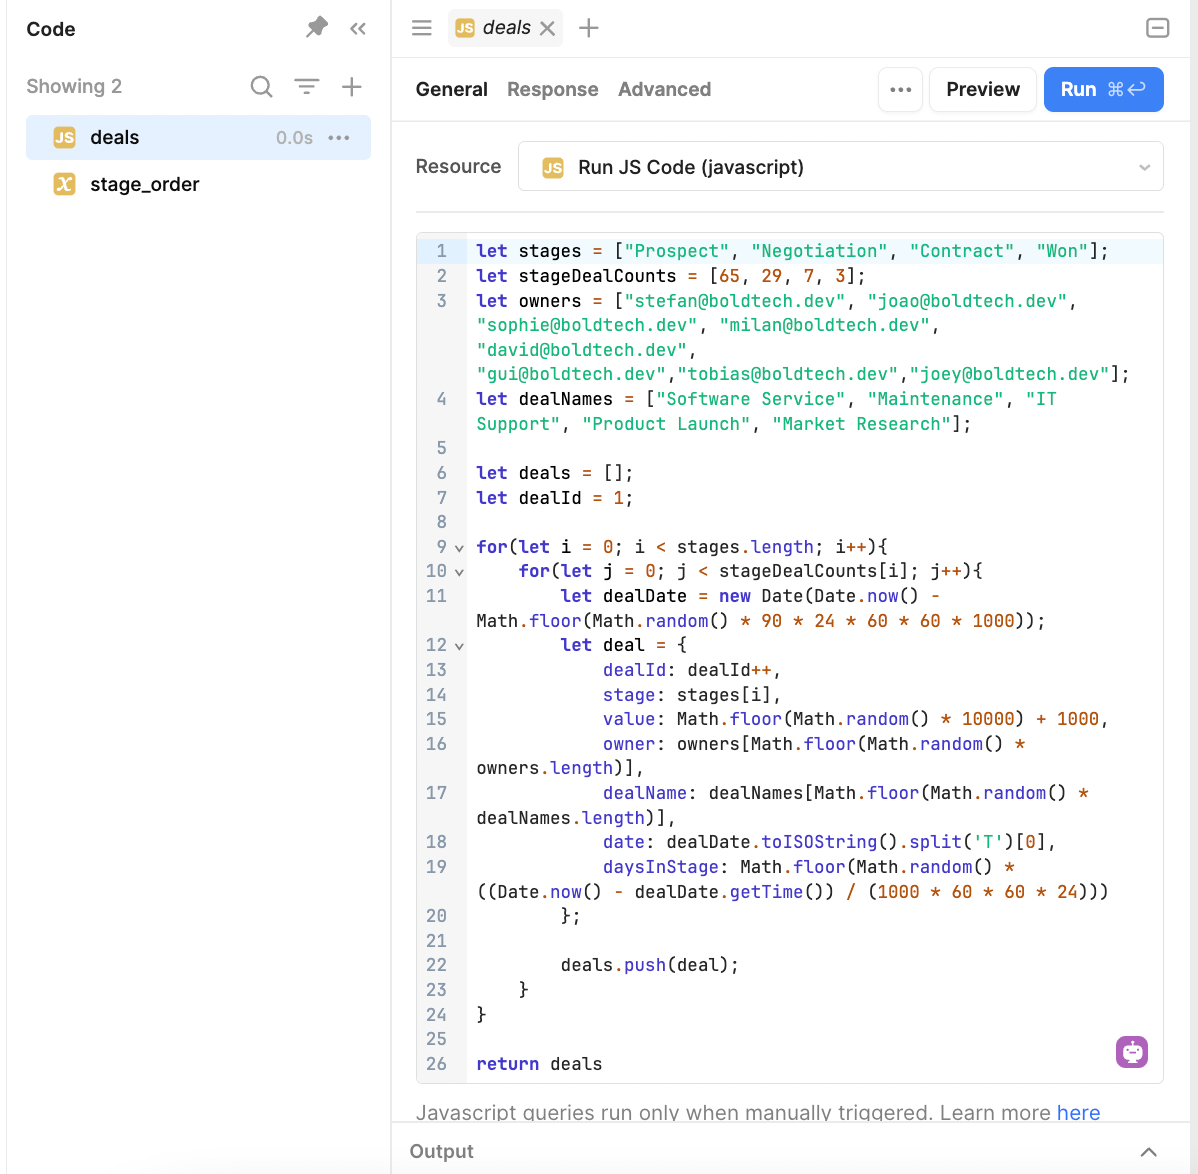Click 'let dealId = 1;' code line
The width and height of the screenshot is (1198, 1174).
click(555, 498)
